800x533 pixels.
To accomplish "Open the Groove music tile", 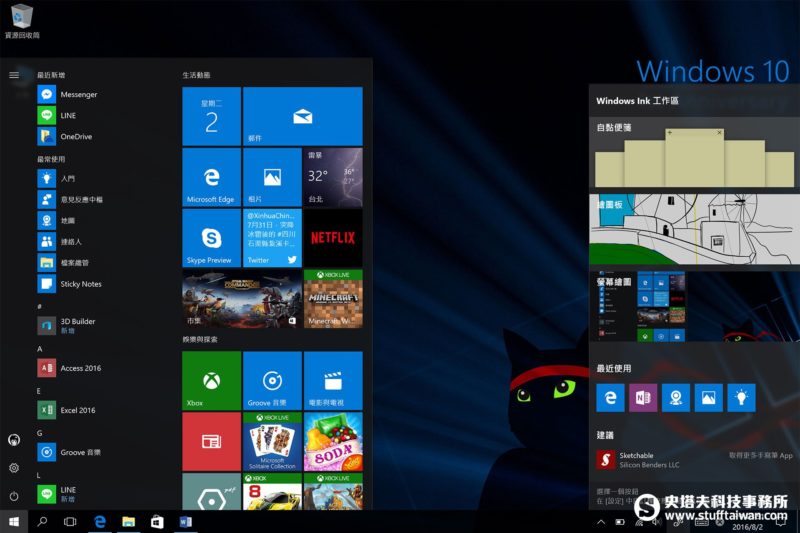I will point(272,380).
